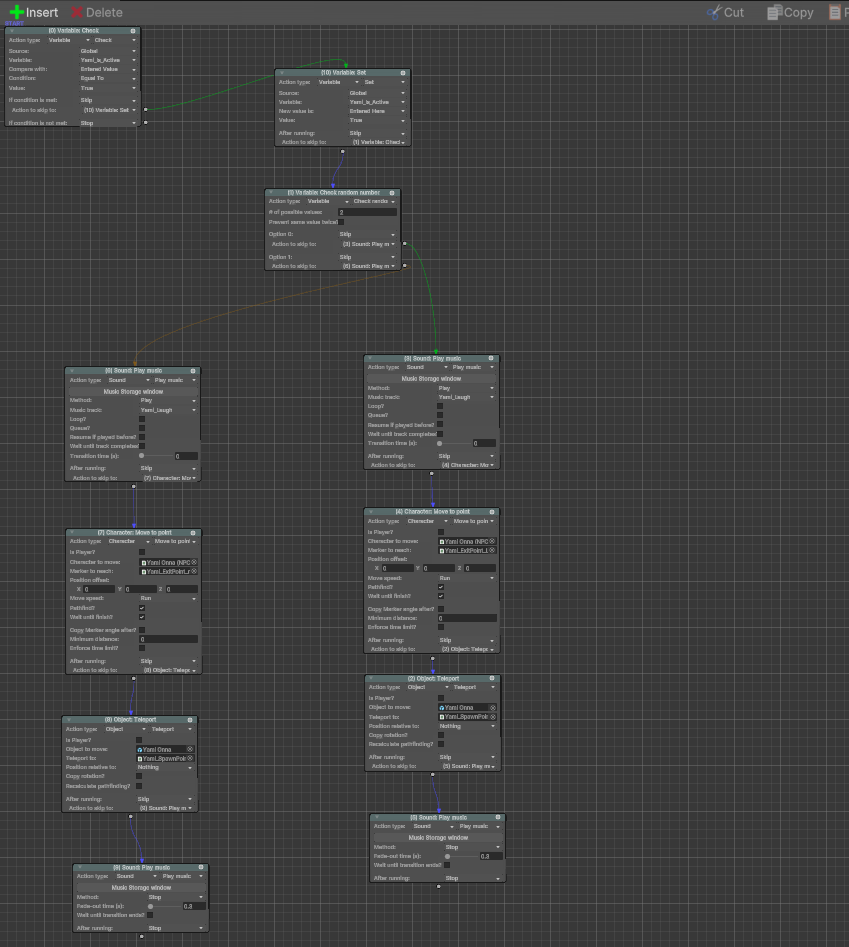Screen dimensions: 849x947
Task: Uncheck Pathfind? in node (7) Character: Move
Action: pyautogui.click(x=142, y=608)
